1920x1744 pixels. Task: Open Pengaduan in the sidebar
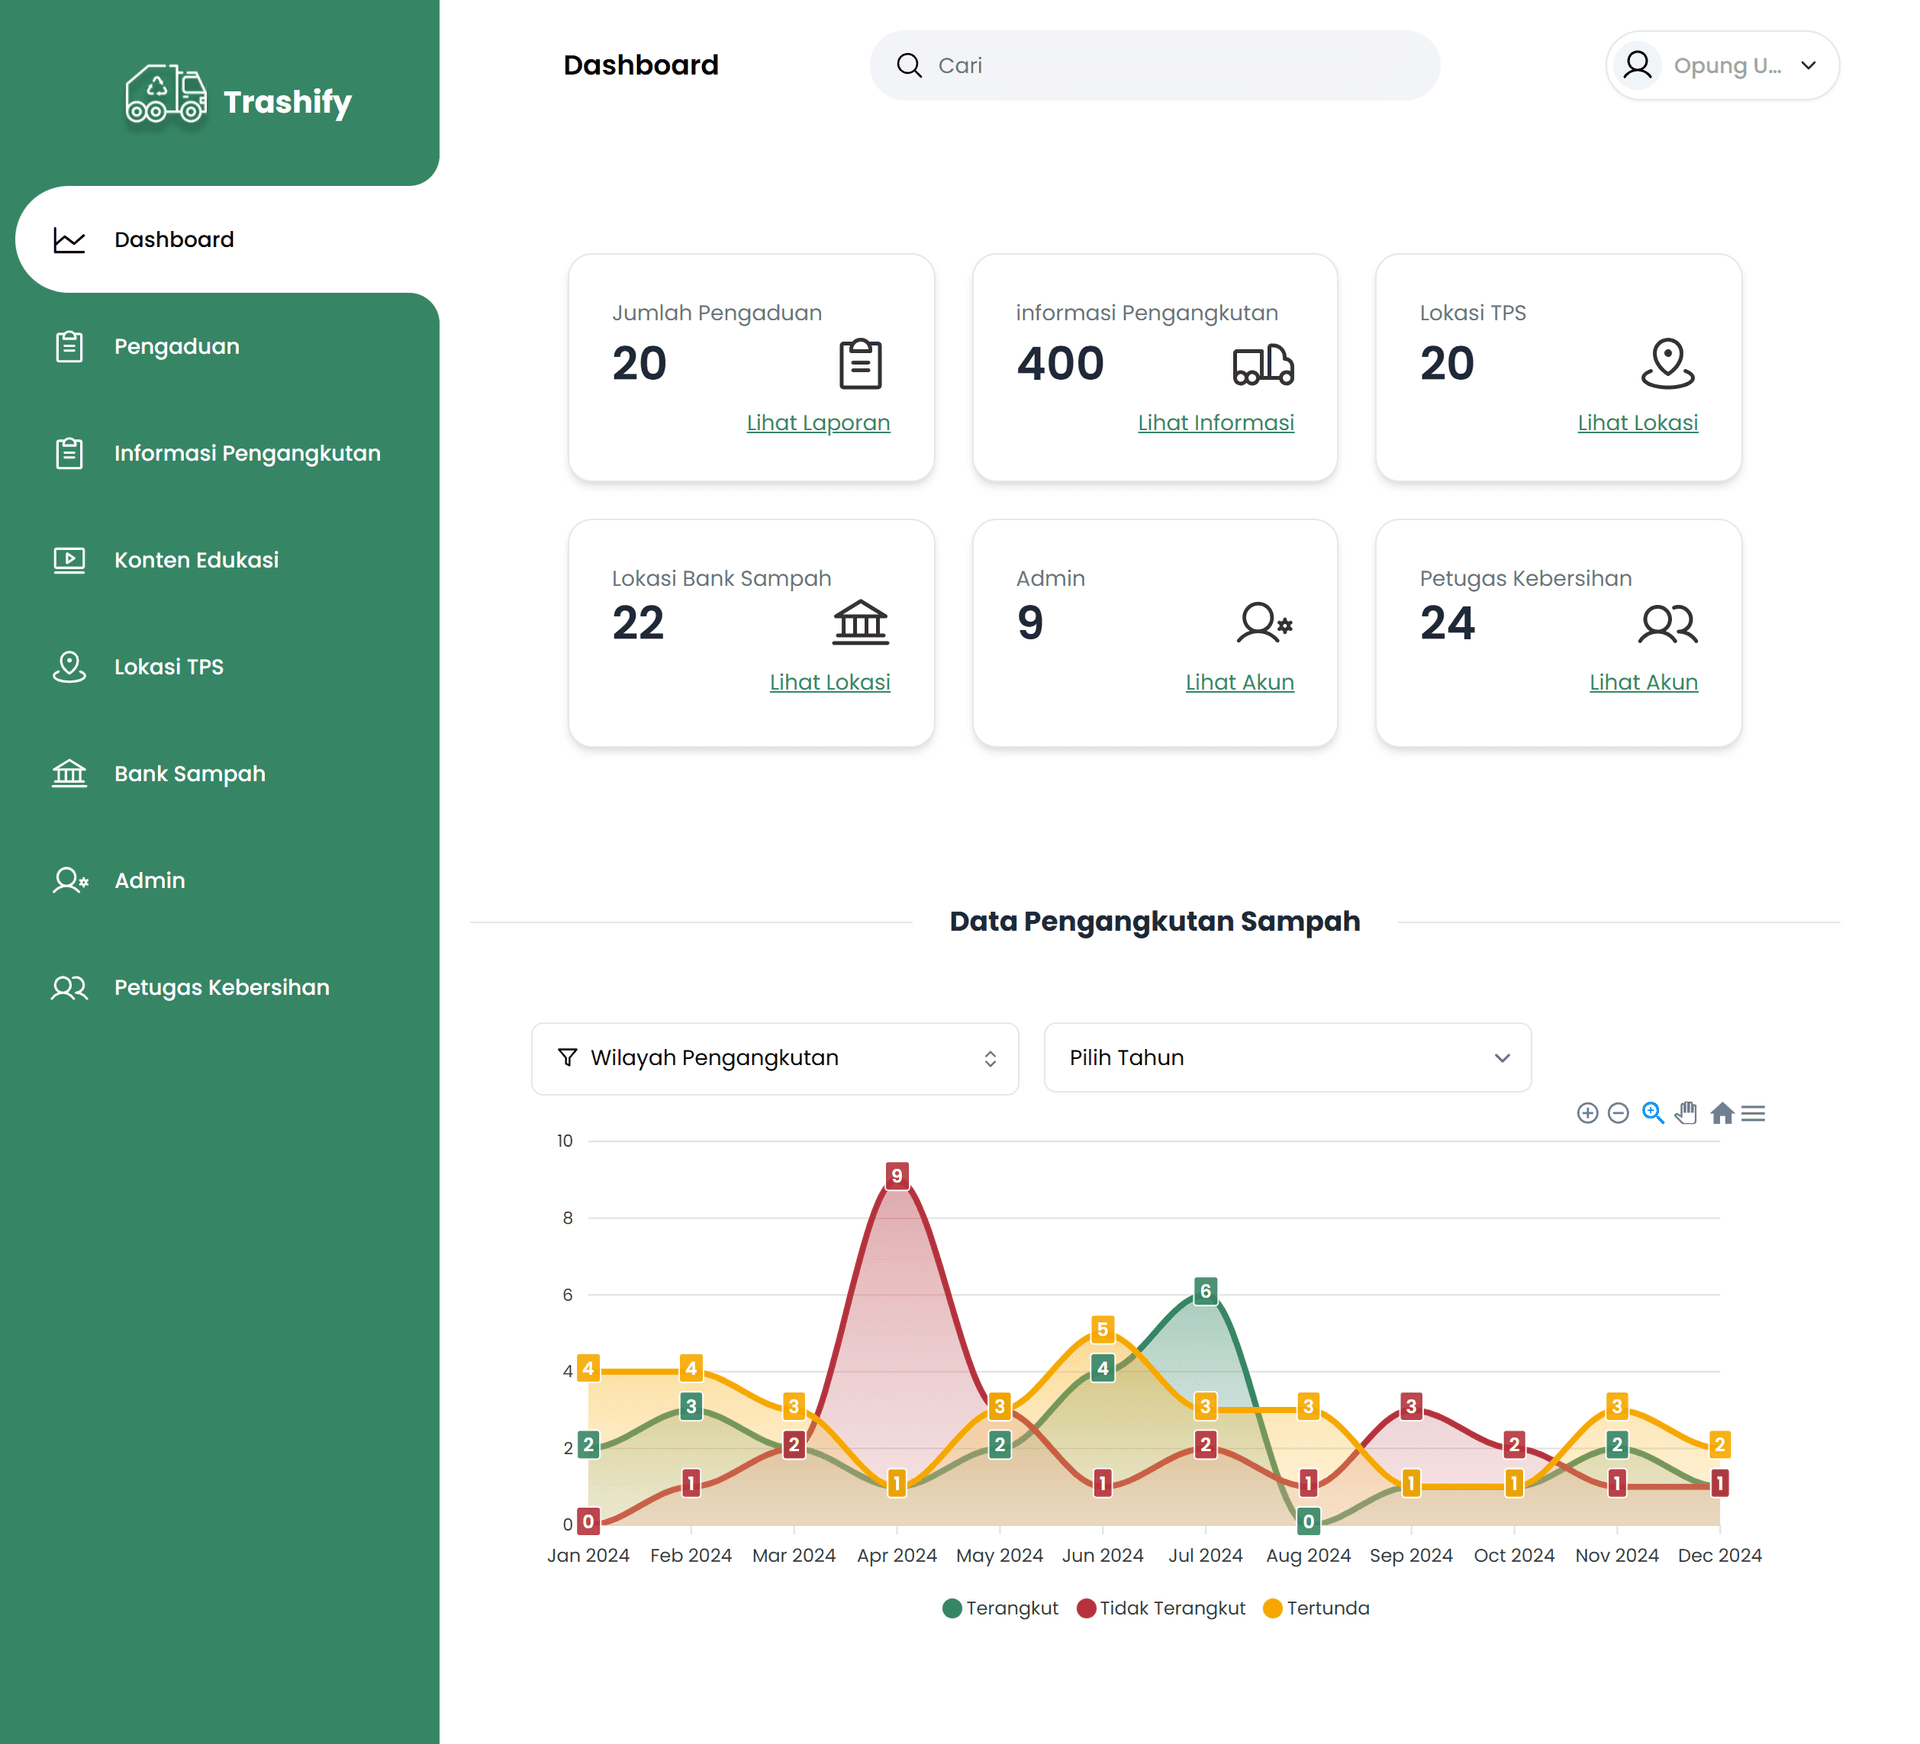[228, 346]
